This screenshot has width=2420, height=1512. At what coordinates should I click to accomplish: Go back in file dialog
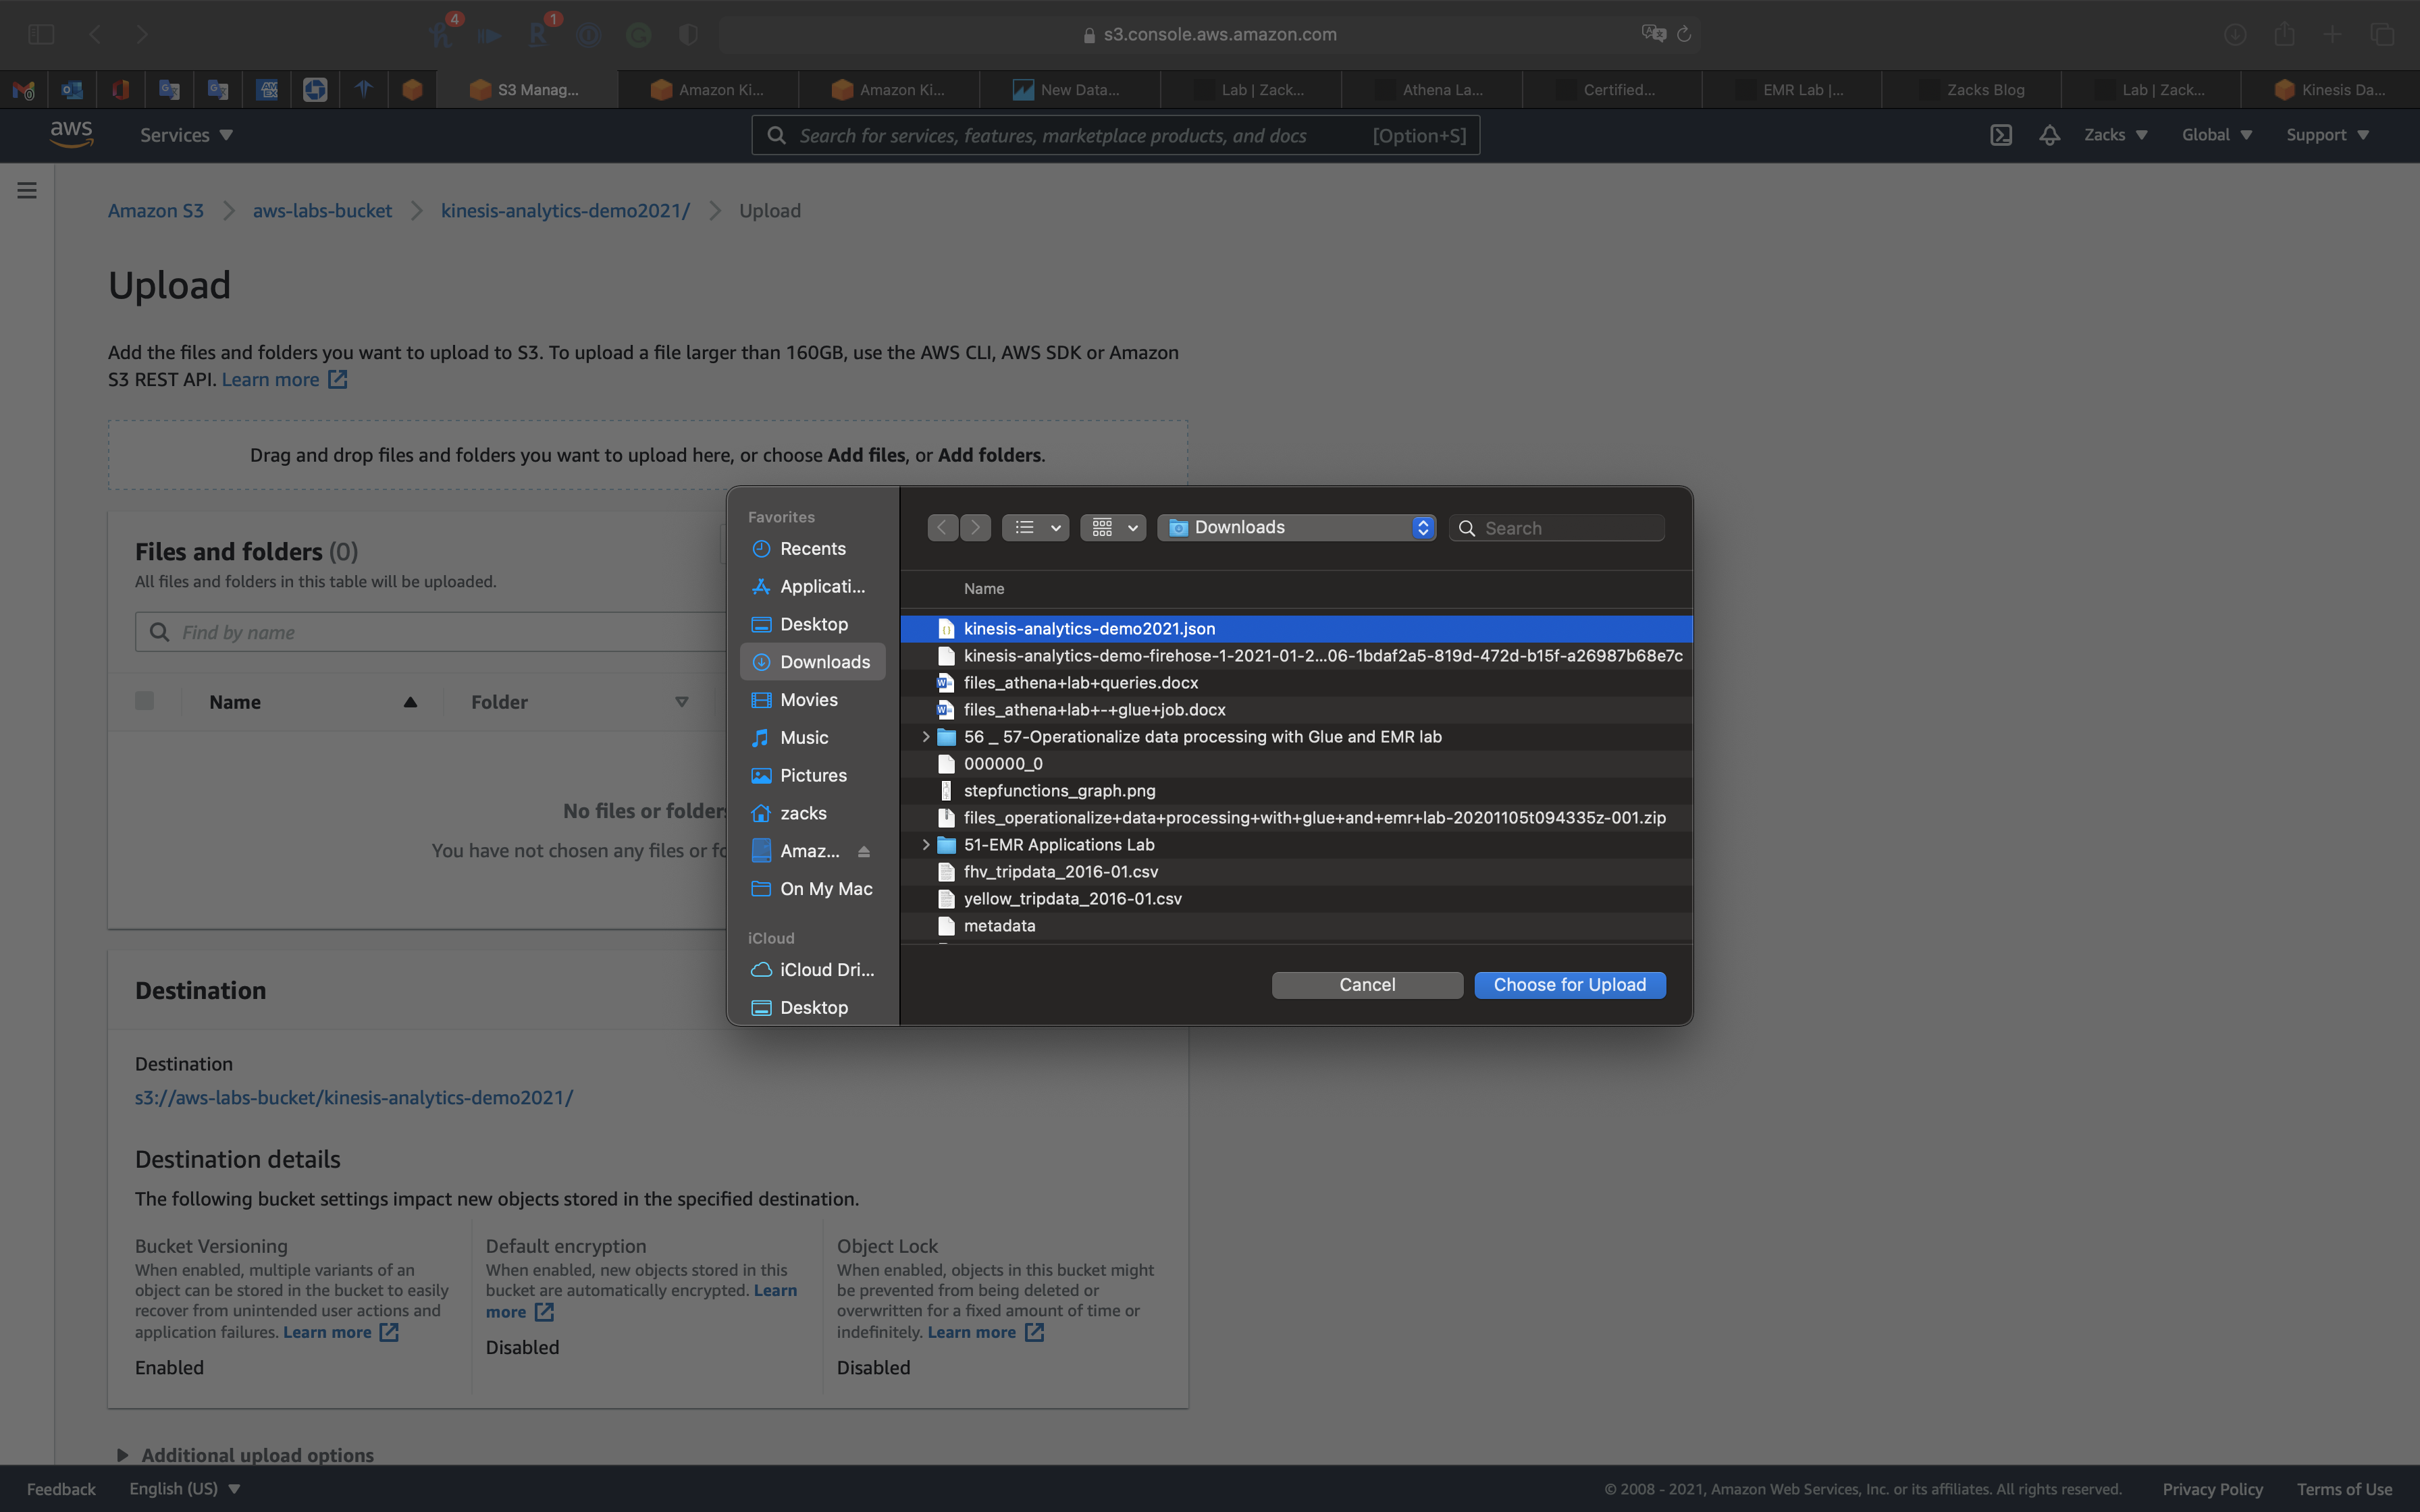(942, 527)
